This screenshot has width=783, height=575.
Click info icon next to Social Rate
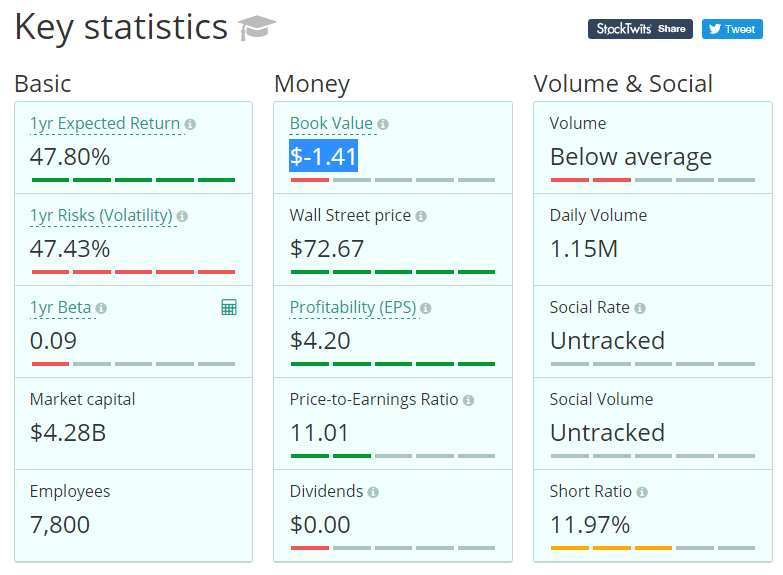tap(640, 308)
